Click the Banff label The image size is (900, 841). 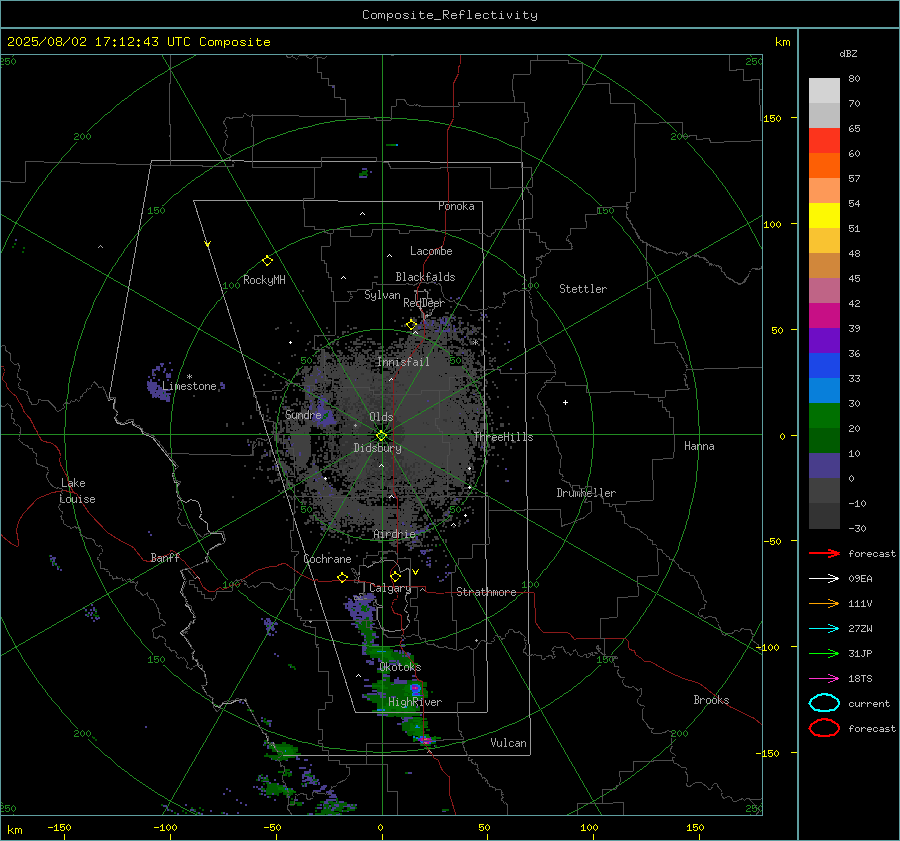point(165,557)
